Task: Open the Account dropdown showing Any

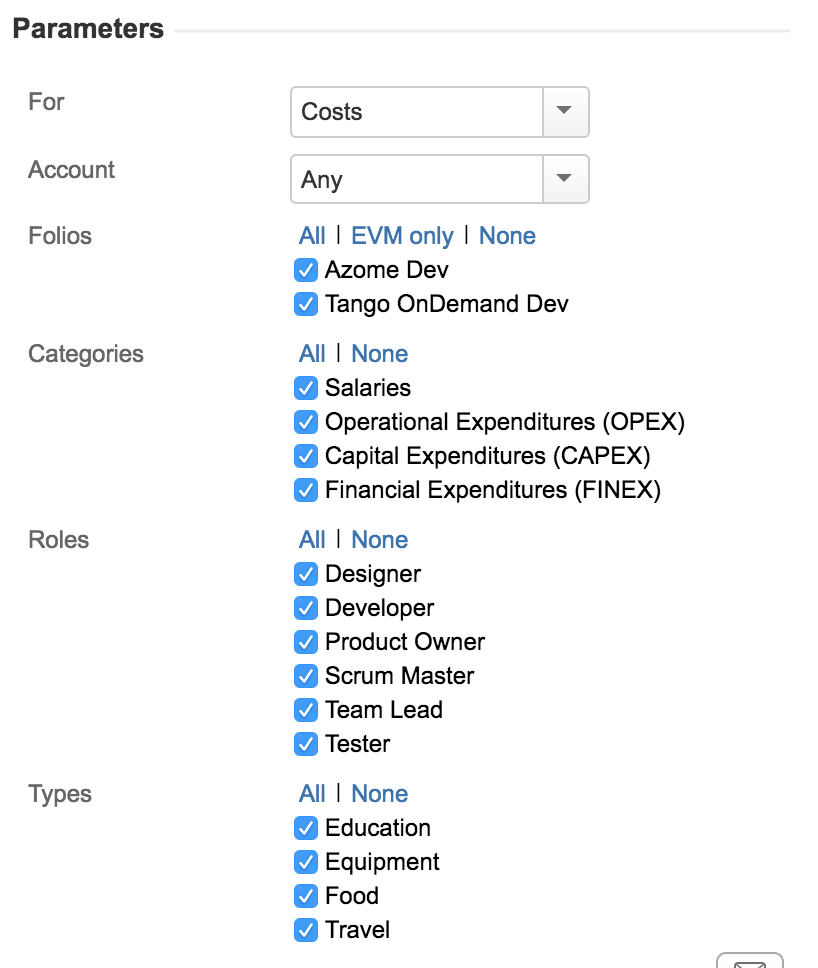Action: [564, 179]
